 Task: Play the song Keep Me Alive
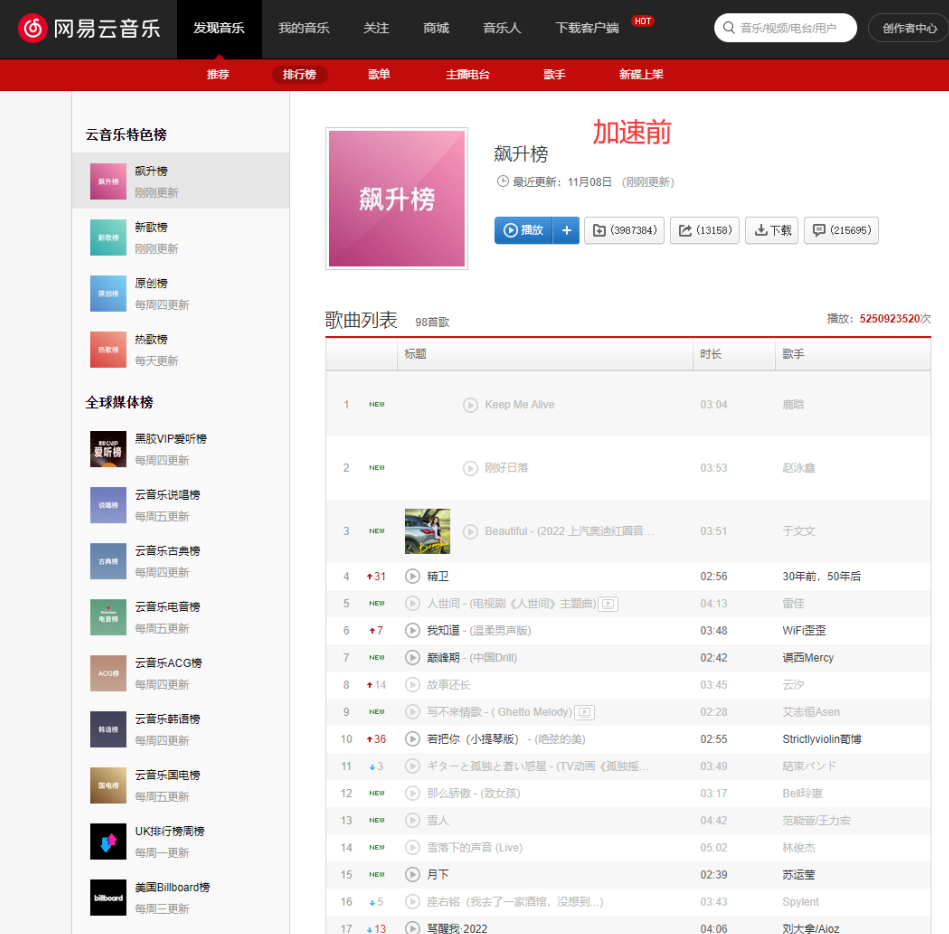click(470, 405)
